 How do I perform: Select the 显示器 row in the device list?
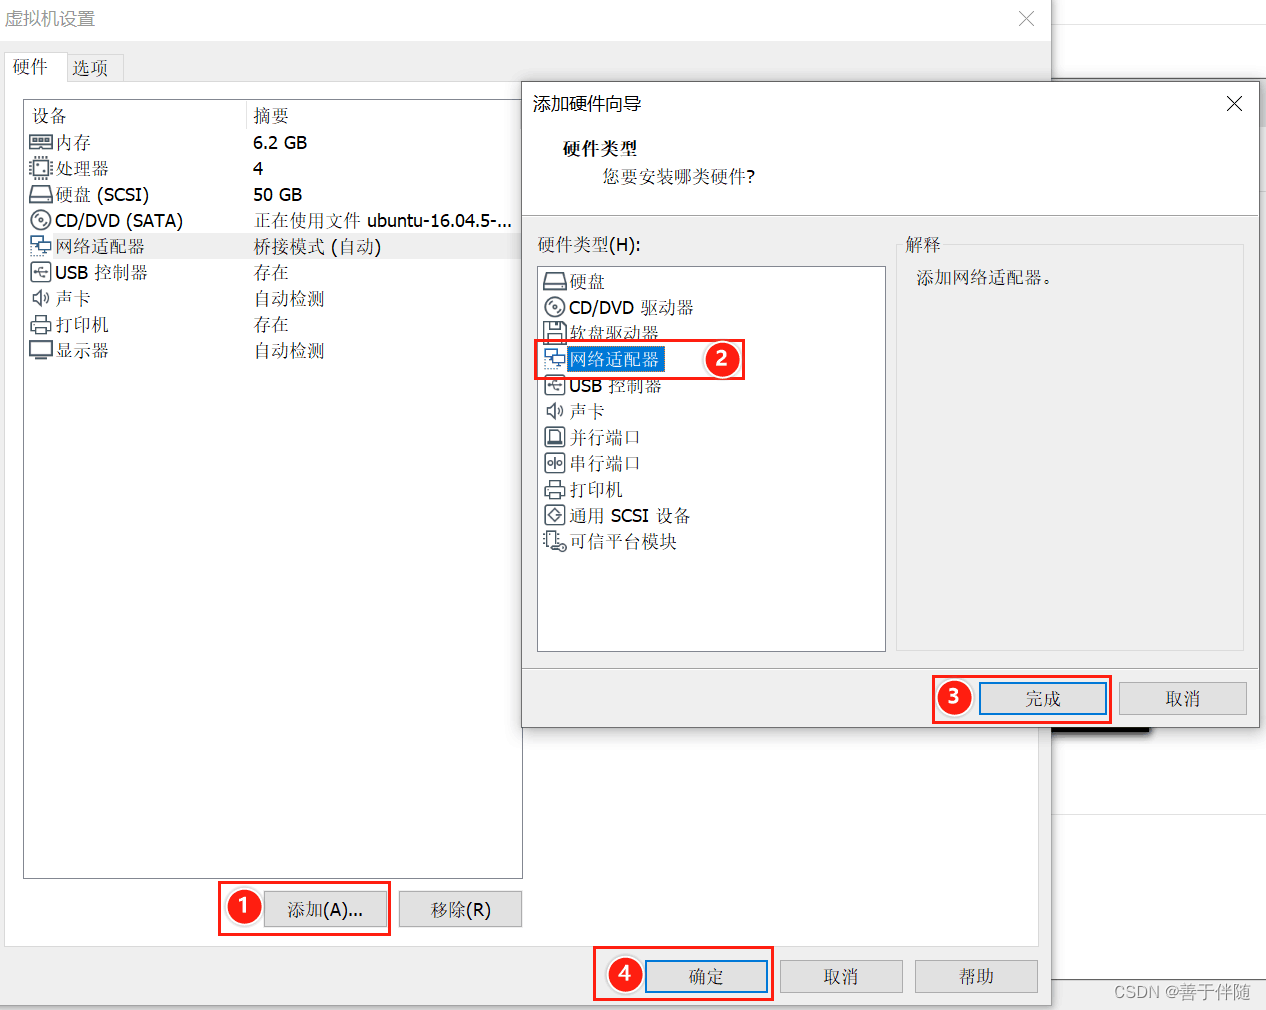[x=272, y=350]
